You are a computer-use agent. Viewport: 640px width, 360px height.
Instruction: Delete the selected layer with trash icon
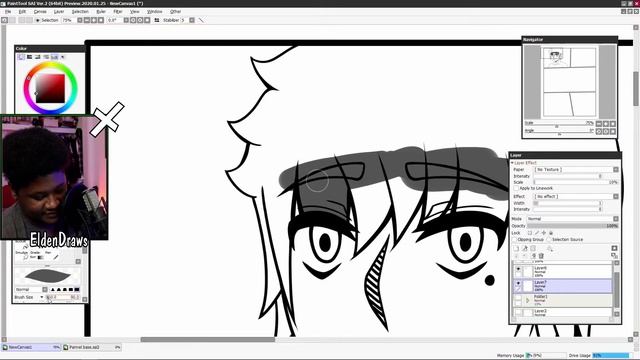(541, 256)
